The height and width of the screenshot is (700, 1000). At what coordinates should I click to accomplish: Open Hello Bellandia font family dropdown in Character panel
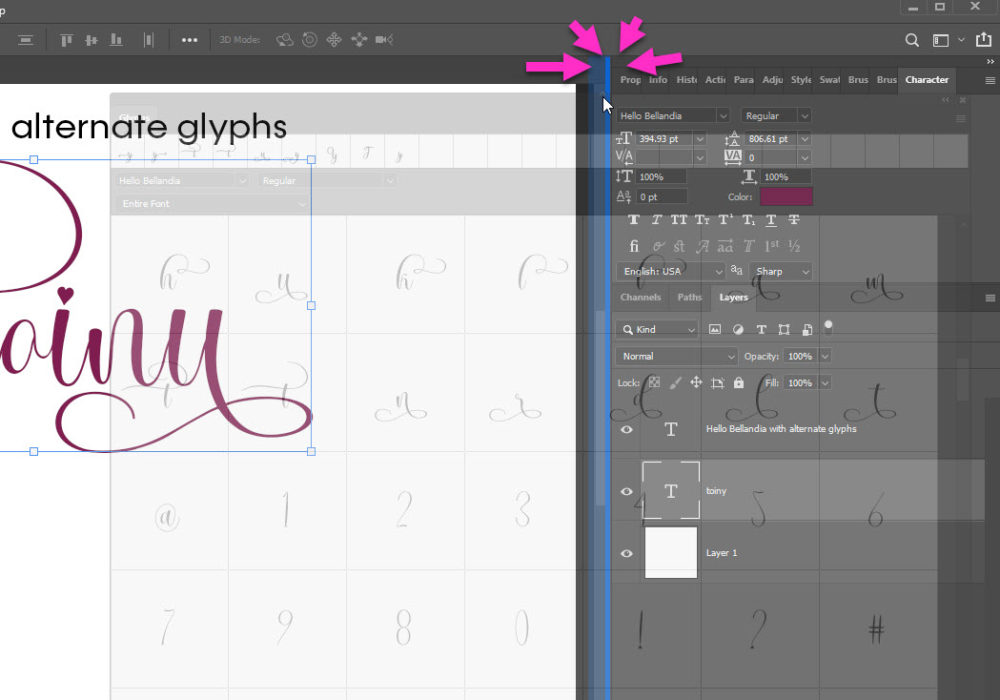723,116
